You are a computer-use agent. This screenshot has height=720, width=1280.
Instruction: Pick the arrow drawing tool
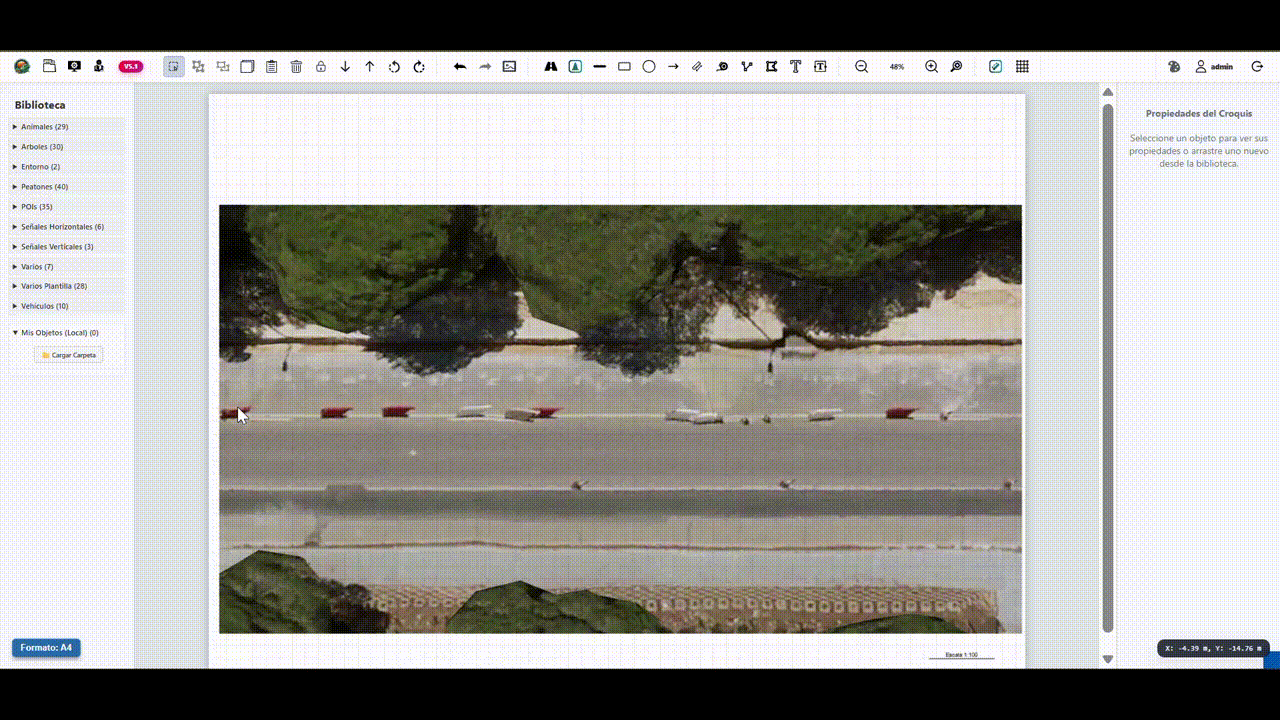[673, 67]
